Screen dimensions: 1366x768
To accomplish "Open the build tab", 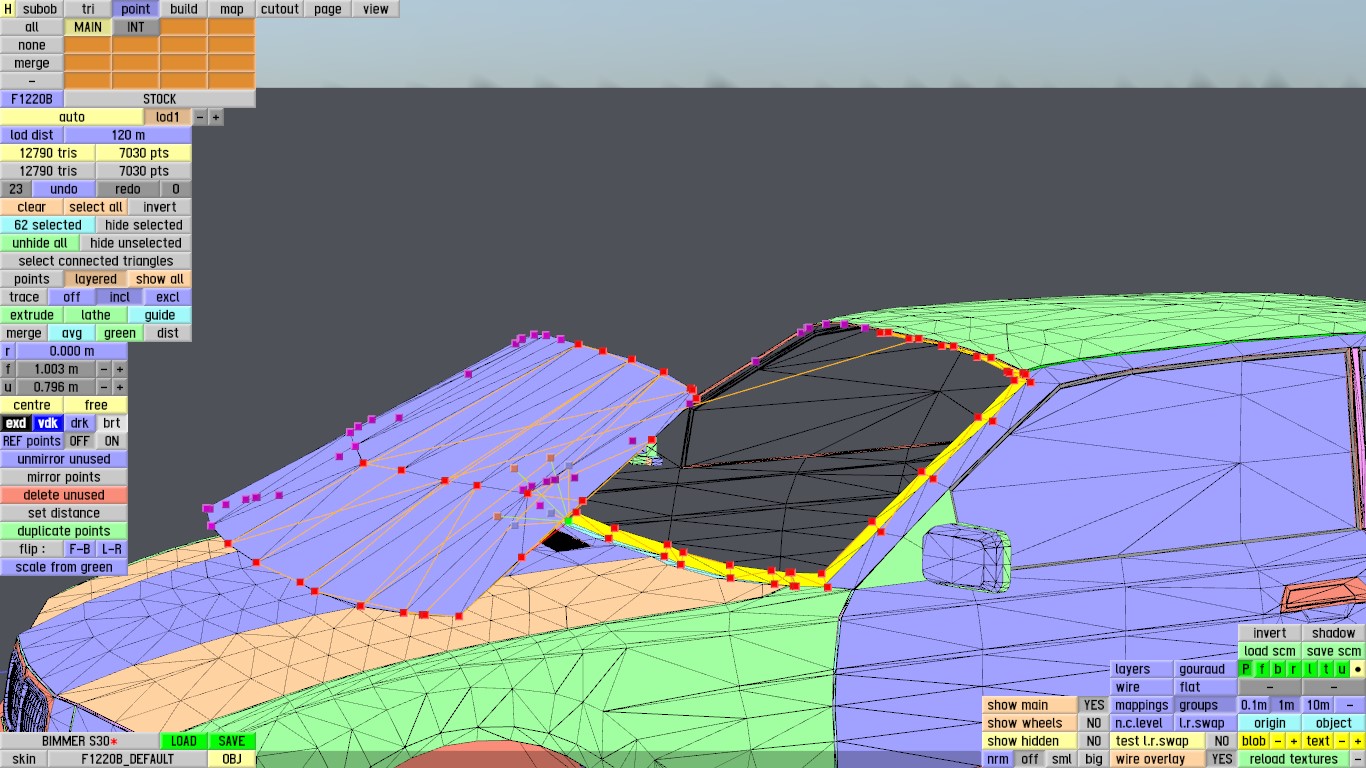I will click(184, 9).
